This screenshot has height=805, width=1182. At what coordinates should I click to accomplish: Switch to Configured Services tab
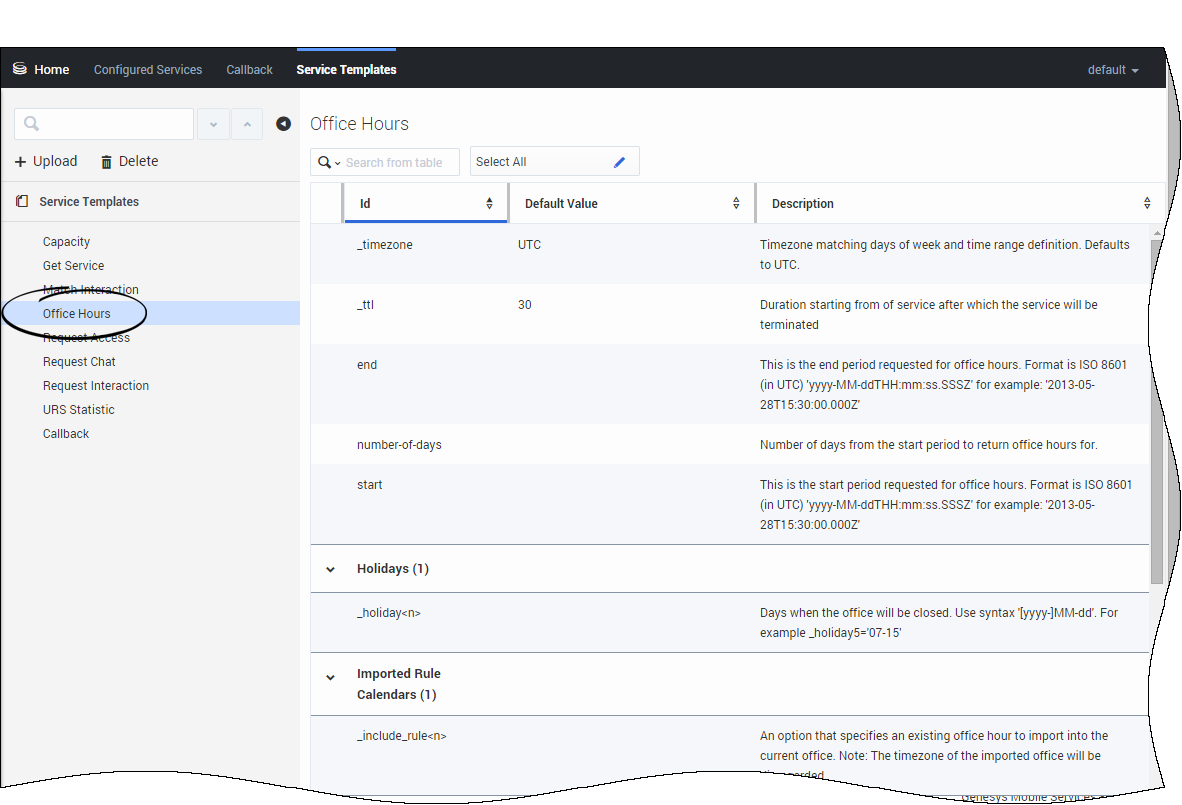(x=148, y=70)
